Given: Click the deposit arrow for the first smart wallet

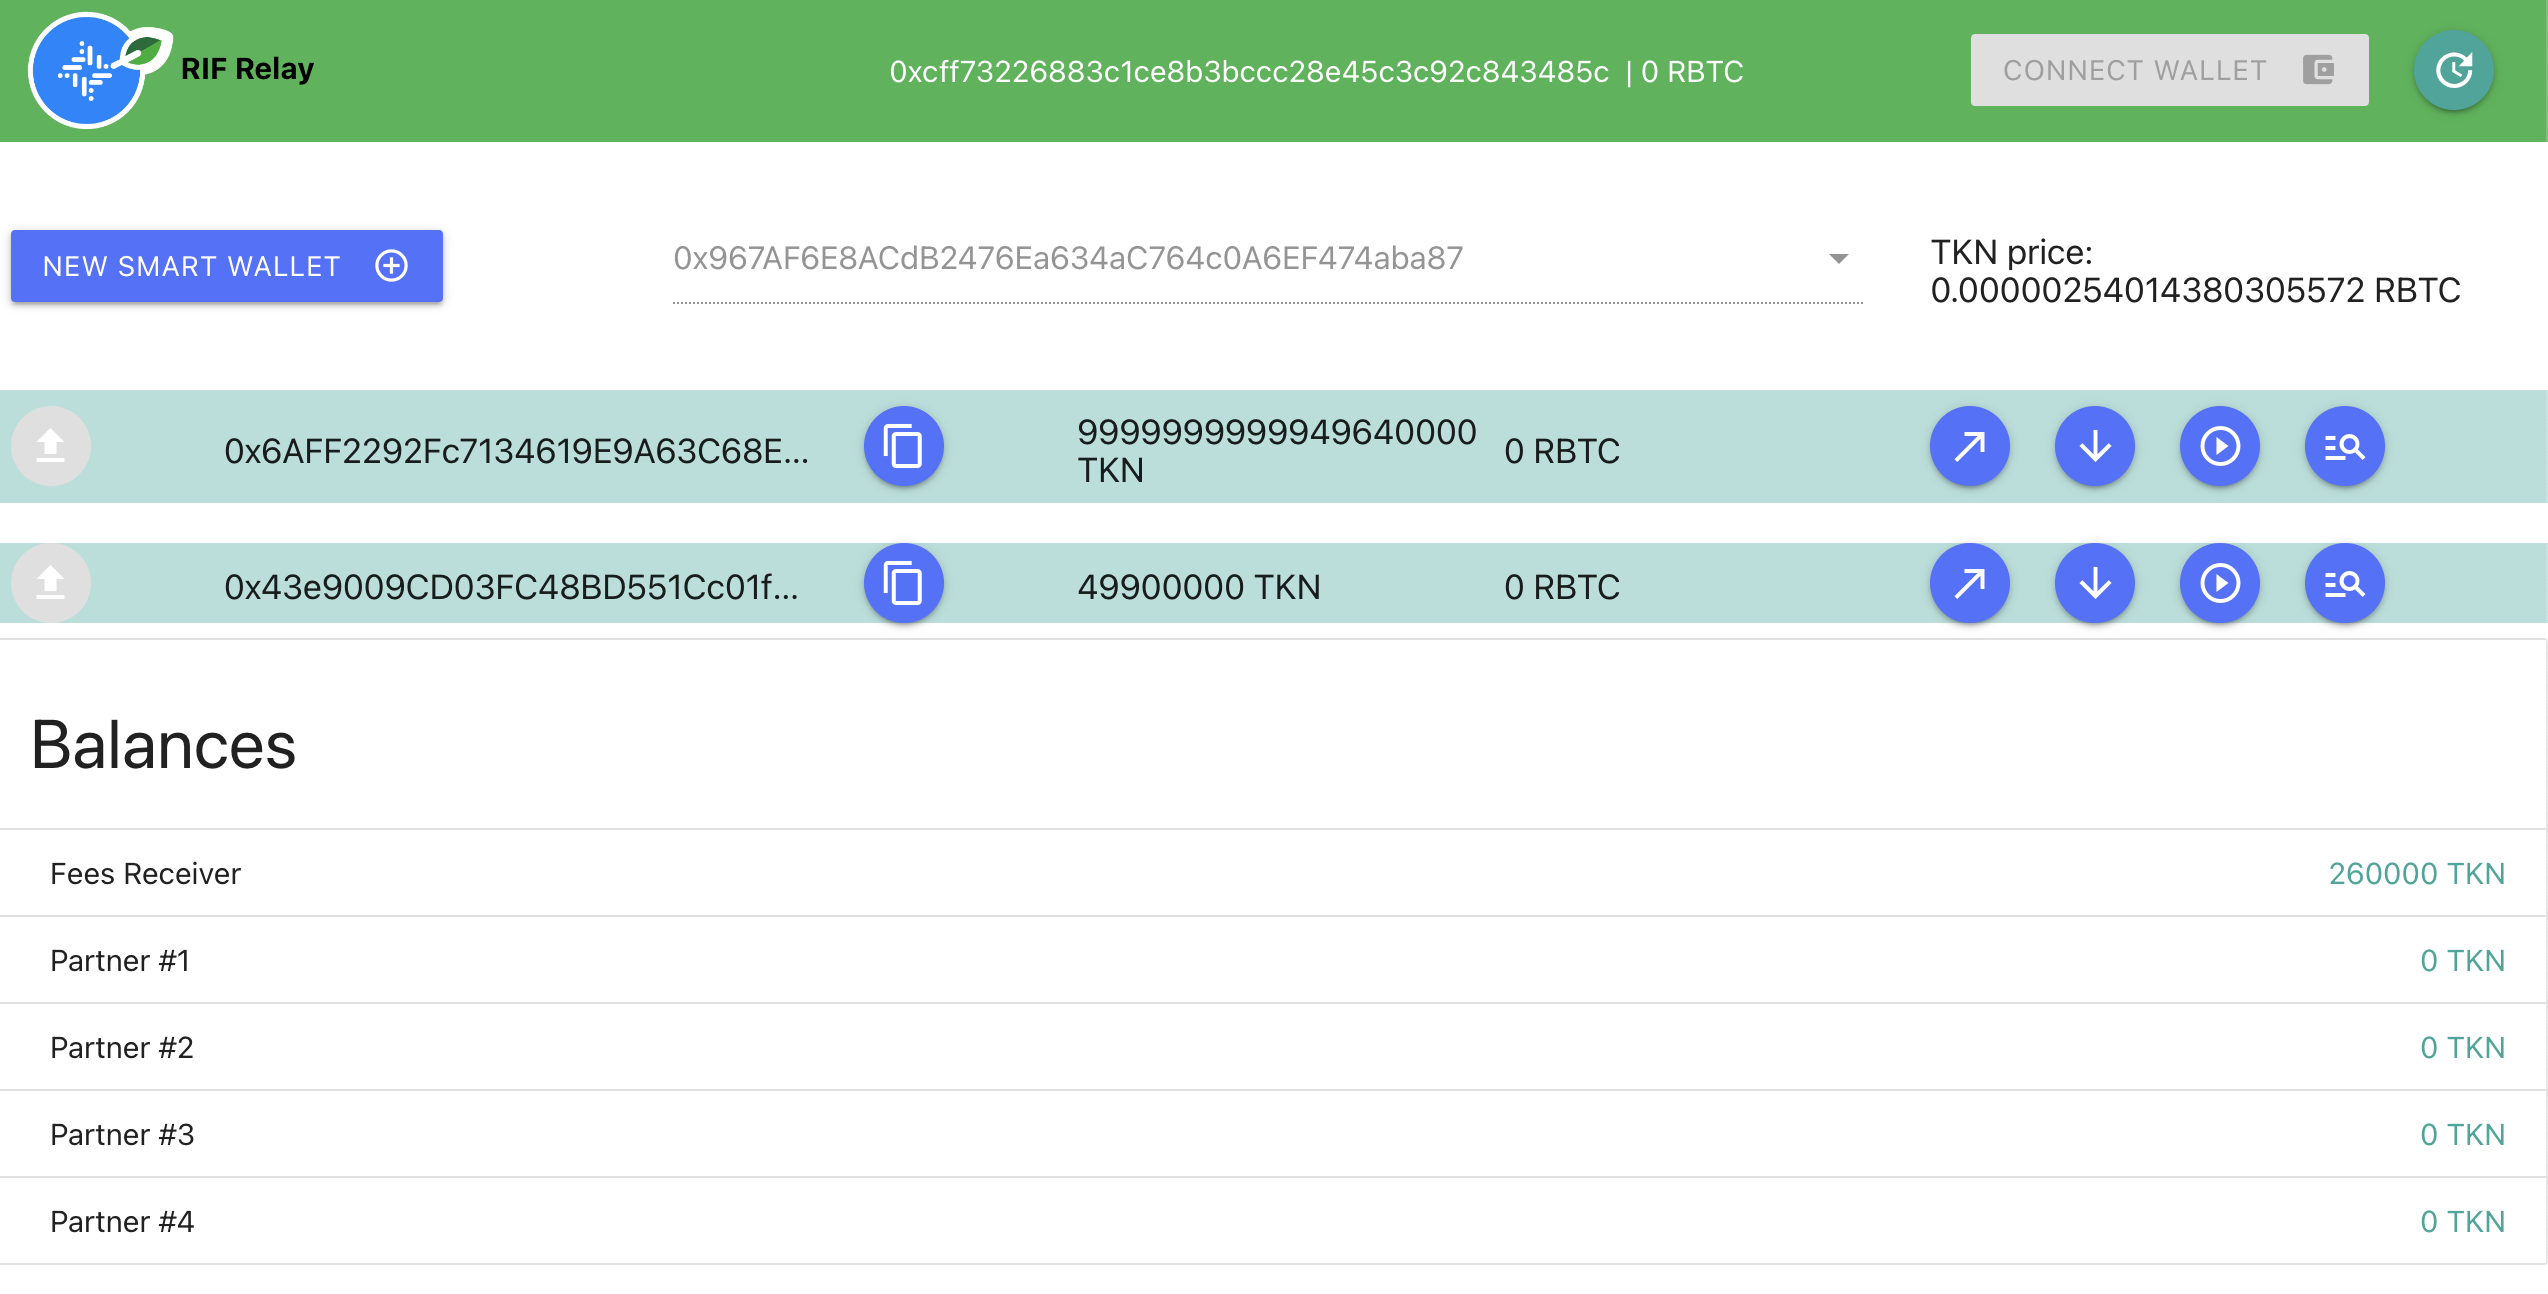Looking at the screenshot, I should [2094, 447].
